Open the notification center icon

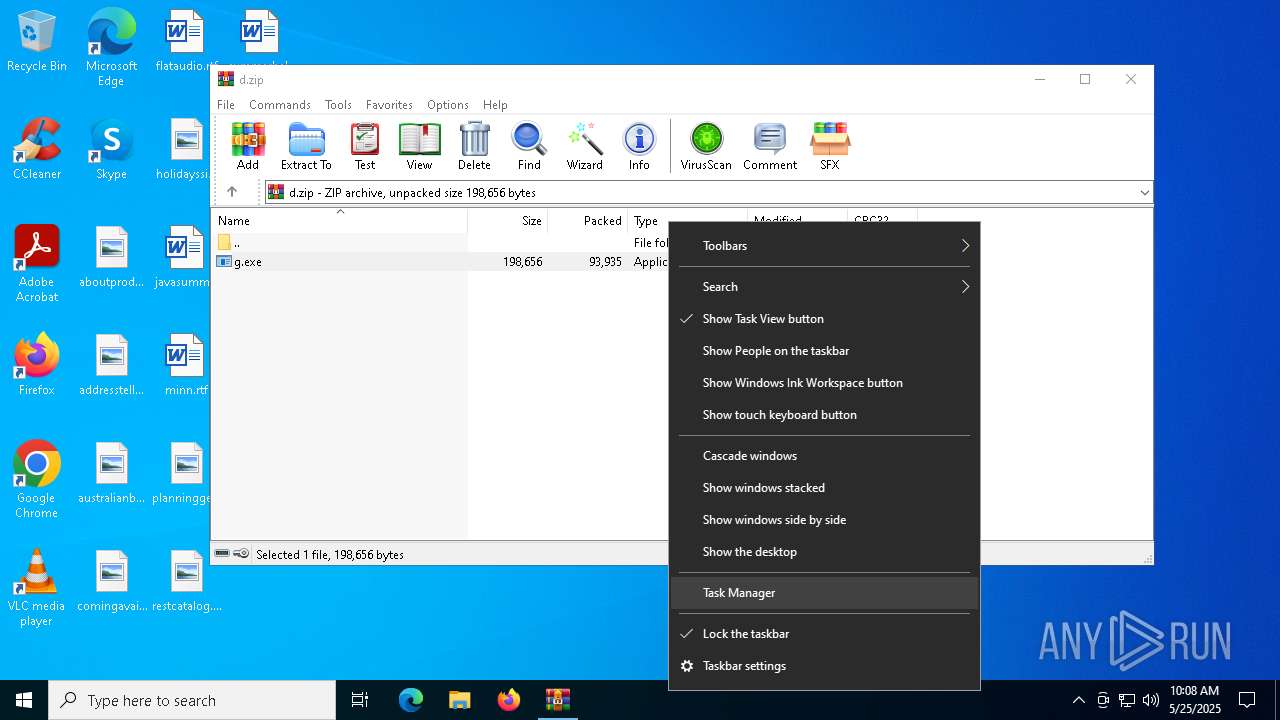tap(1247, 700)
